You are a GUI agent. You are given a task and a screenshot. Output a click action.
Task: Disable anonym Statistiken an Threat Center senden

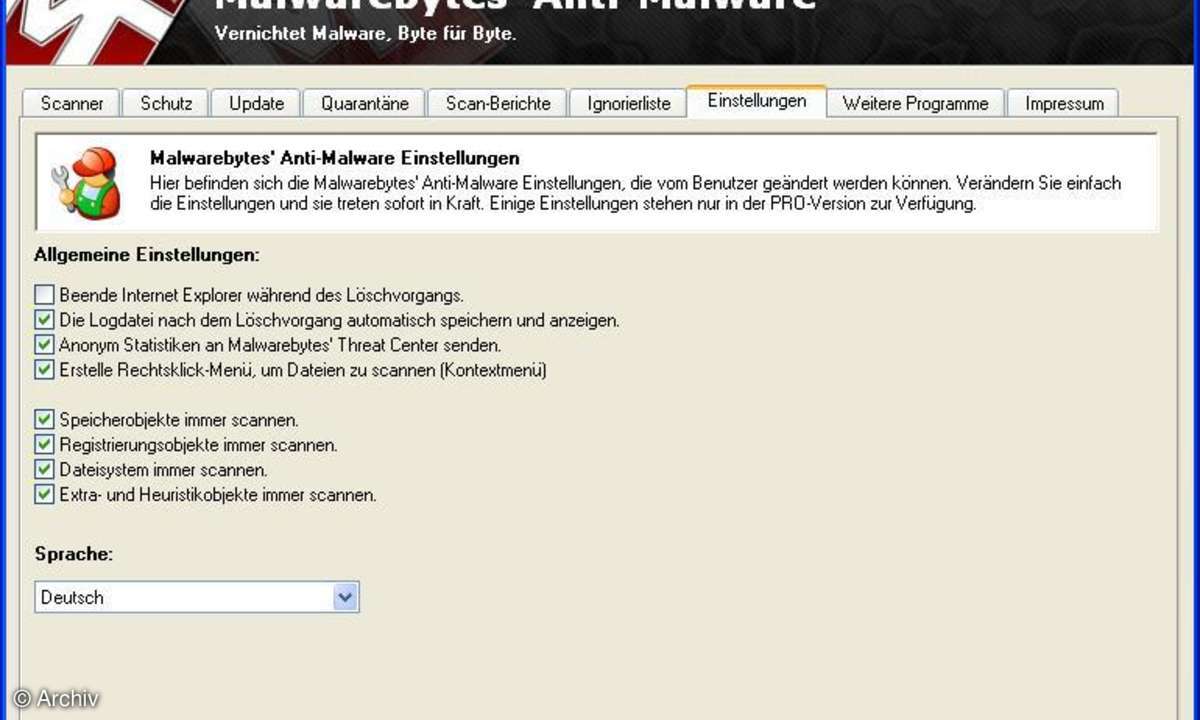[44, 344]
